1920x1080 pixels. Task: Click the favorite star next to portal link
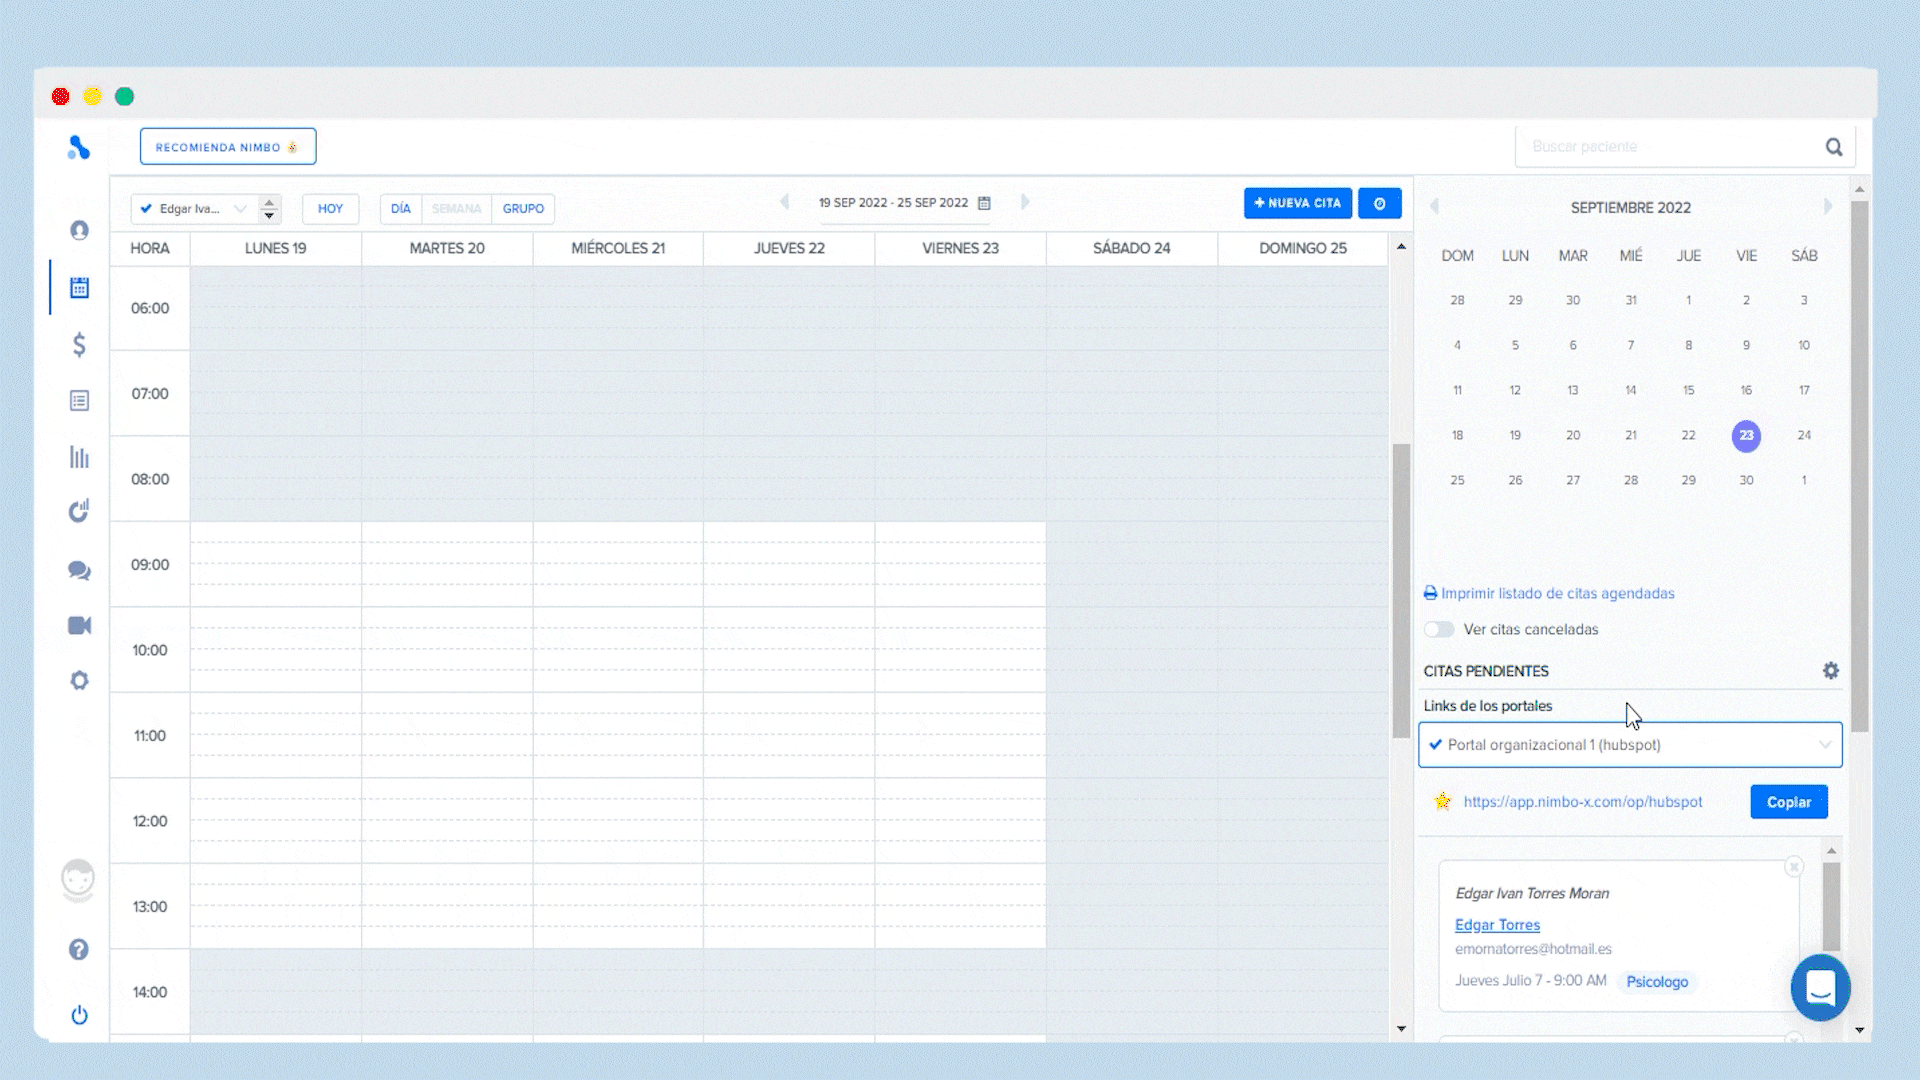tap(1442, 801)
